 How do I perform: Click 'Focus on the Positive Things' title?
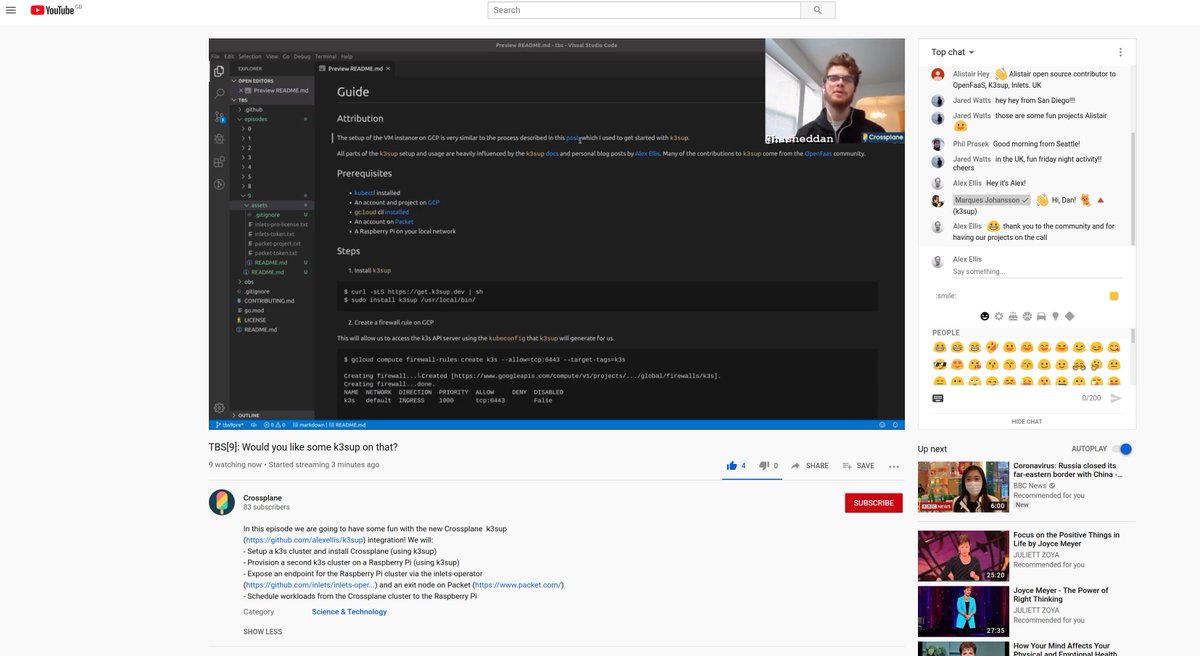click(x=1066, y=539)
